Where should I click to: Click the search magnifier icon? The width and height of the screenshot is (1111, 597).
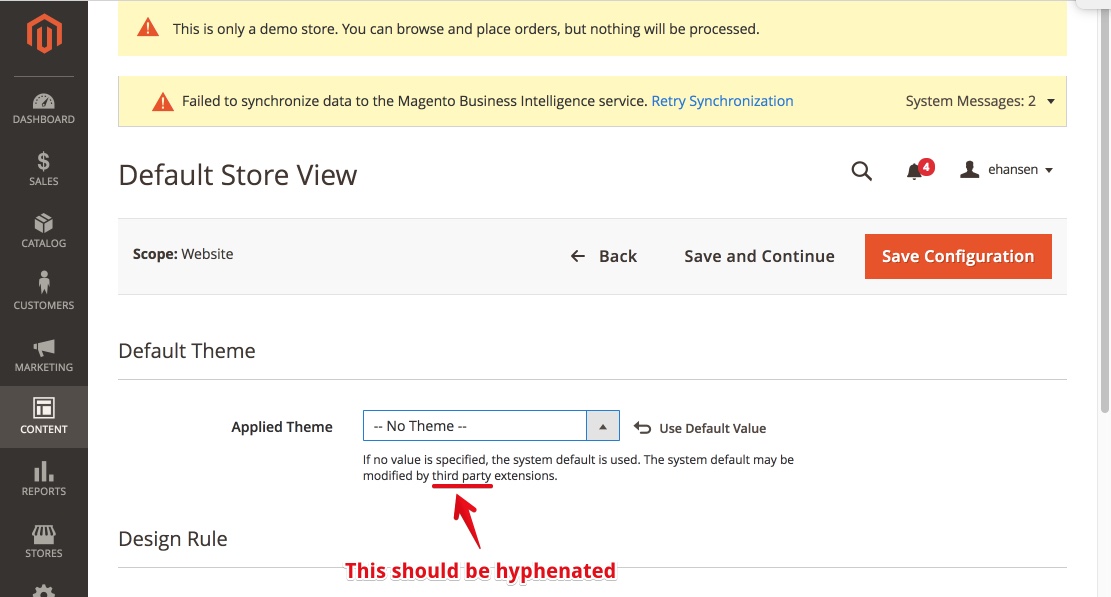[x=861, y=171]
